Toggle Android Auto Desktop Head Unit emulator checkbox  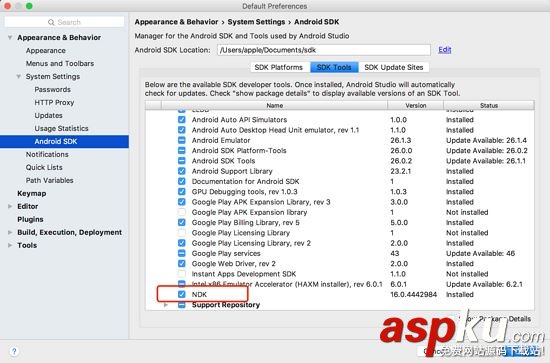point(181,130)
